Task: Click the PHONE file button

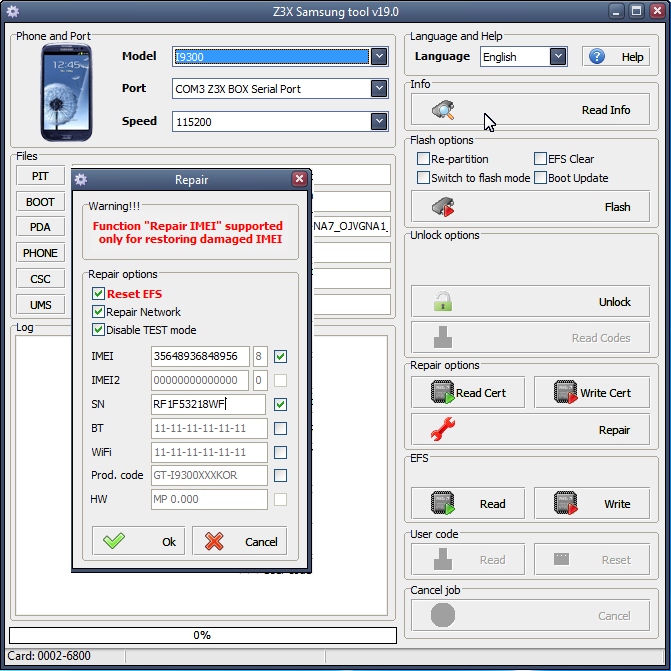Action: coord(40,253)
